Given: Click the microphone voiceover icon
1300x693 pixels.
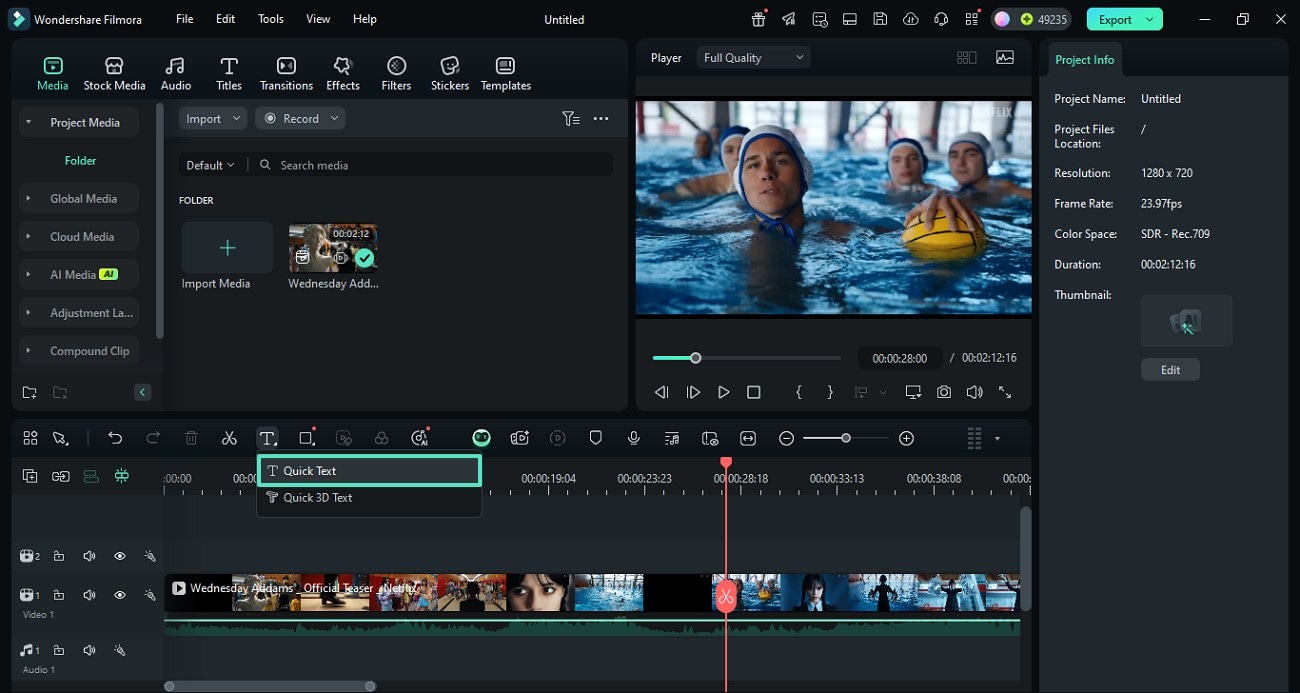Looking at the screenshot, I should pos(634,438).
